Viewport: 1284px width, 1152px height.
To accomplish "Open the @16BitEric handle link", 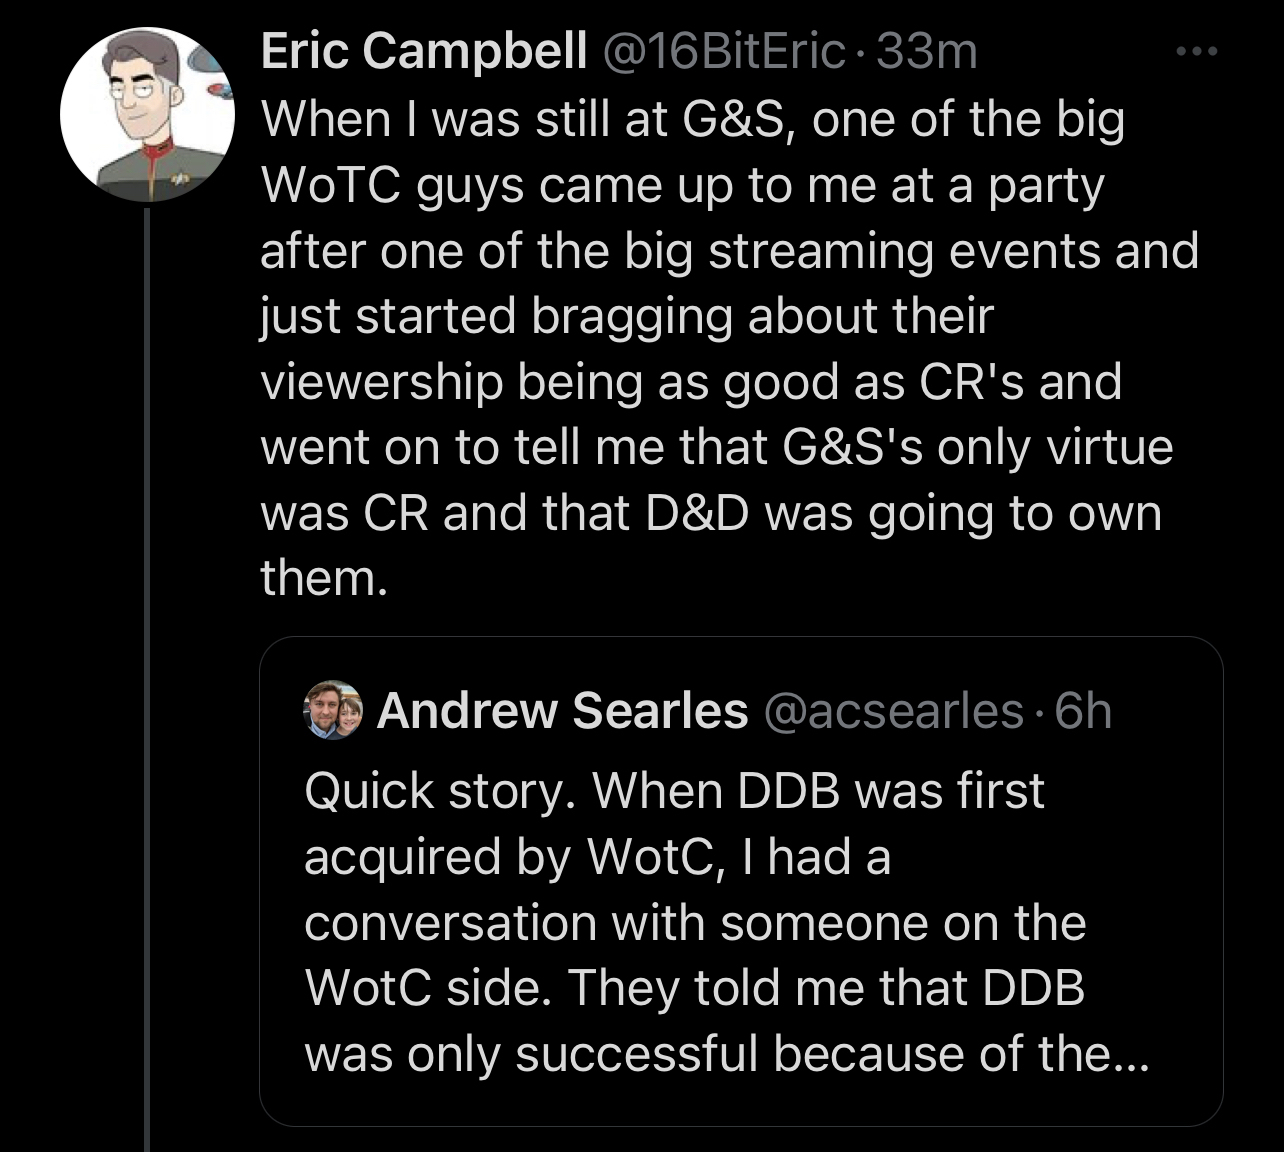I will coord(723,52).
